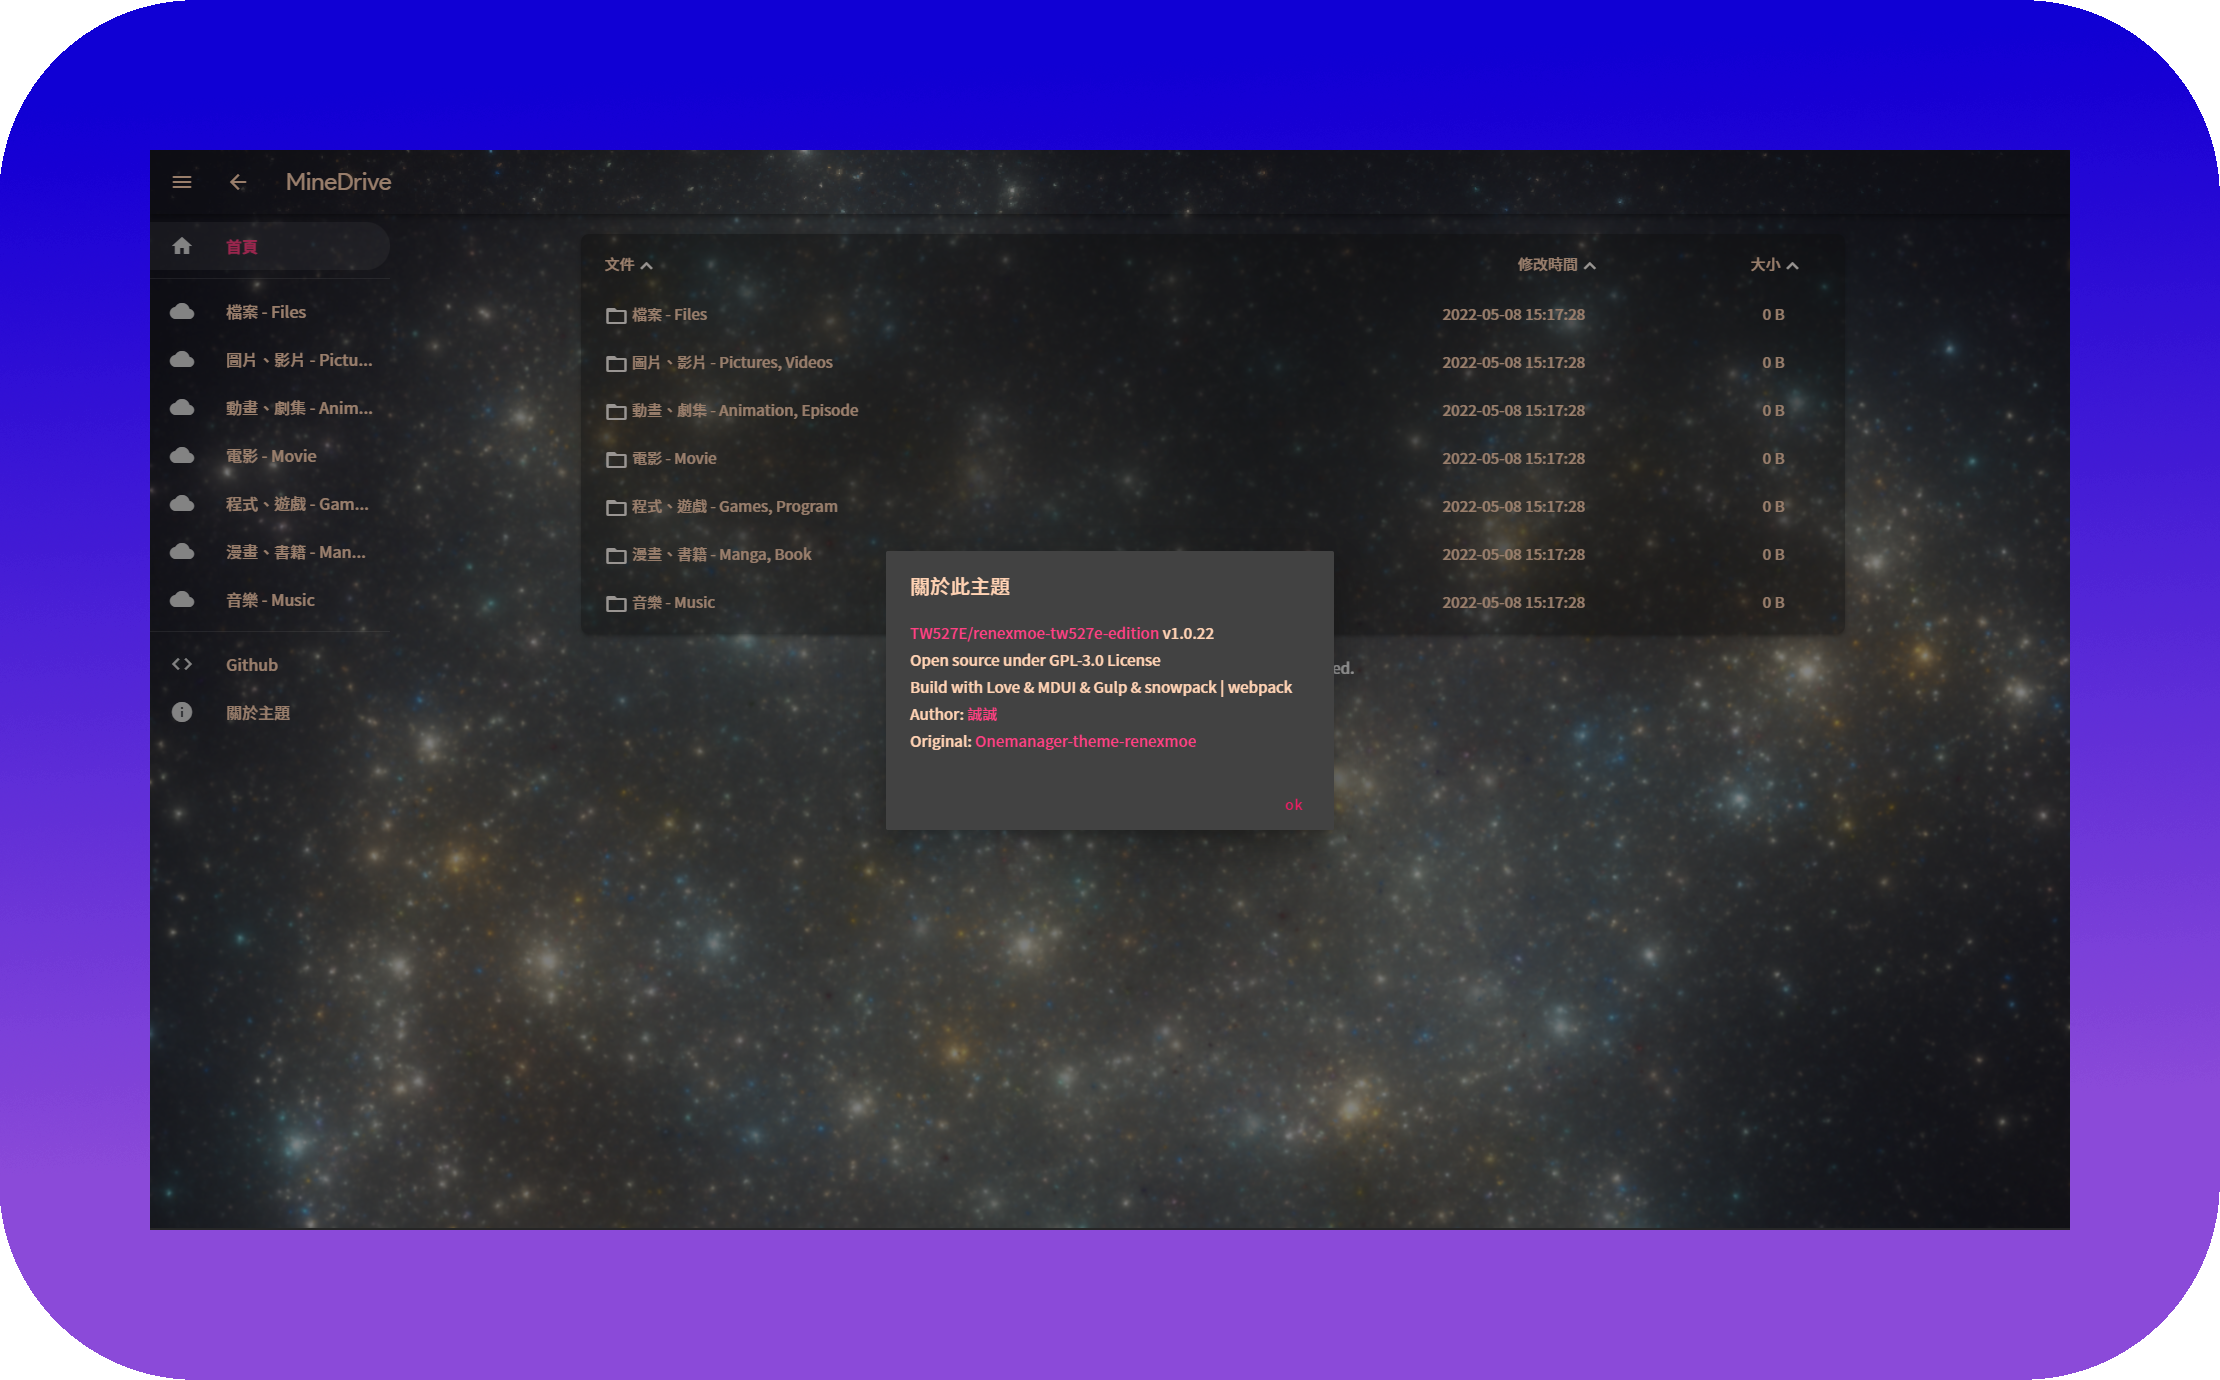This screenshot has height=1380, width=2220.
Task: Click cloud icon beside 音樂 - Music in sidebar
Action: tap(182, 600)
